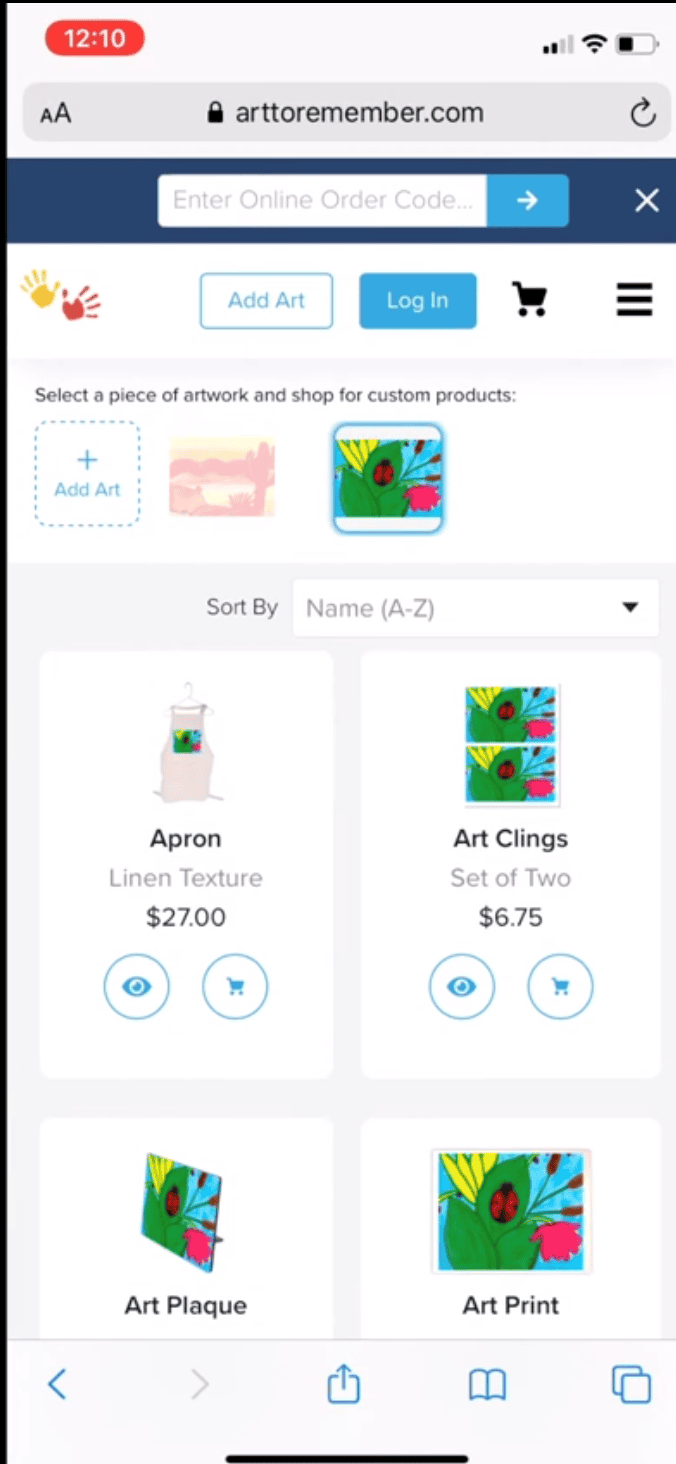
Task: Tap the dashed Add Art tile
Action: [87, 474]
